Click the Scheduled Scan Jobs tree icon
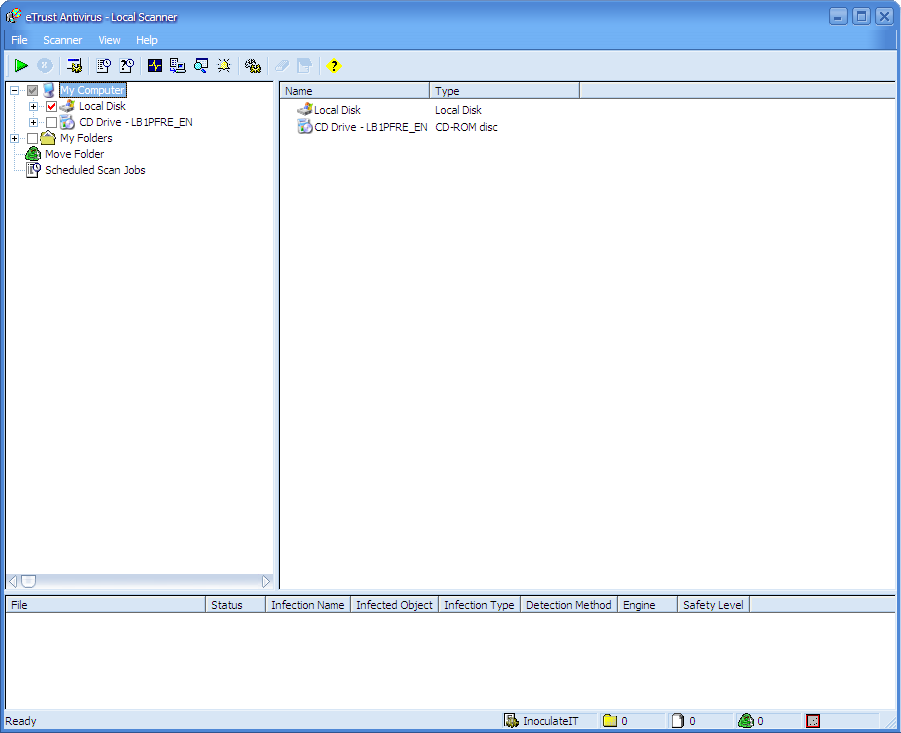The image size is (901, 733). 33,170
